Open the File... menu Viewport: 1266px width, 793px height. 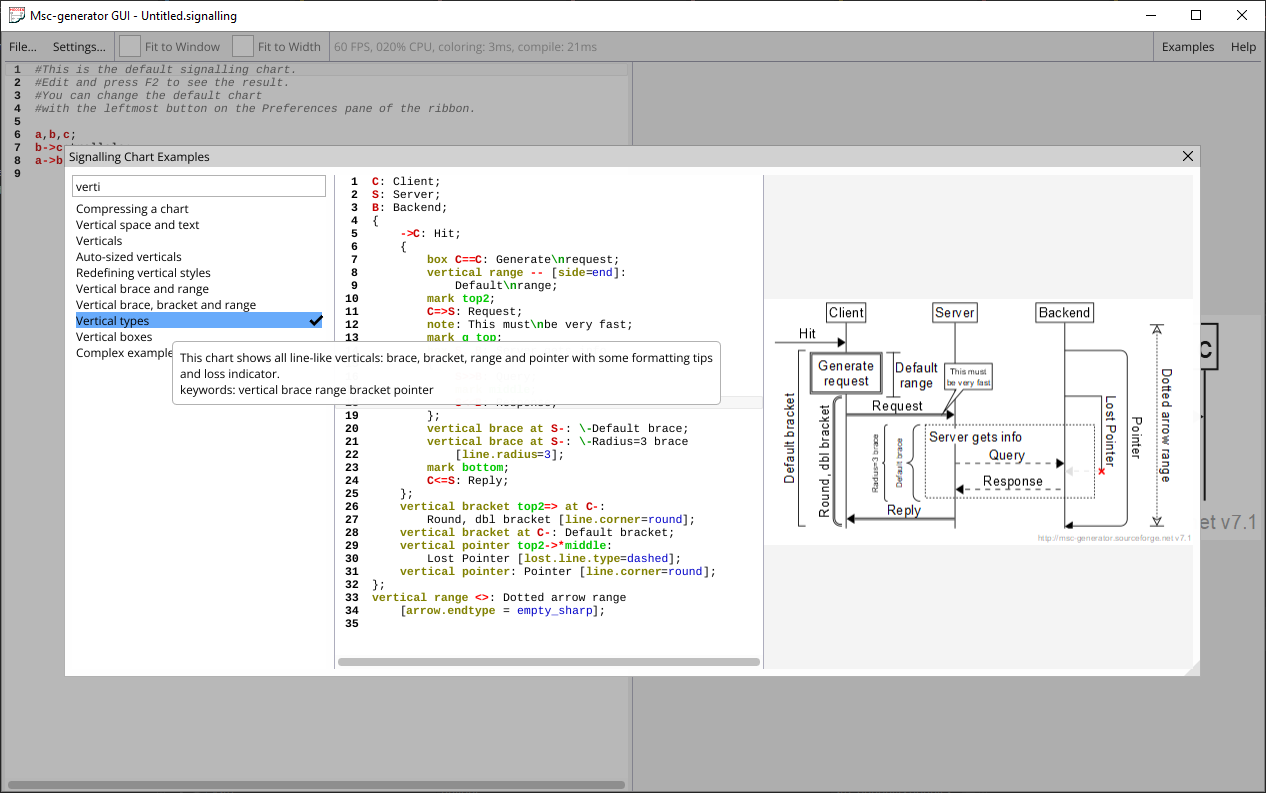click(x=23, y=46)
